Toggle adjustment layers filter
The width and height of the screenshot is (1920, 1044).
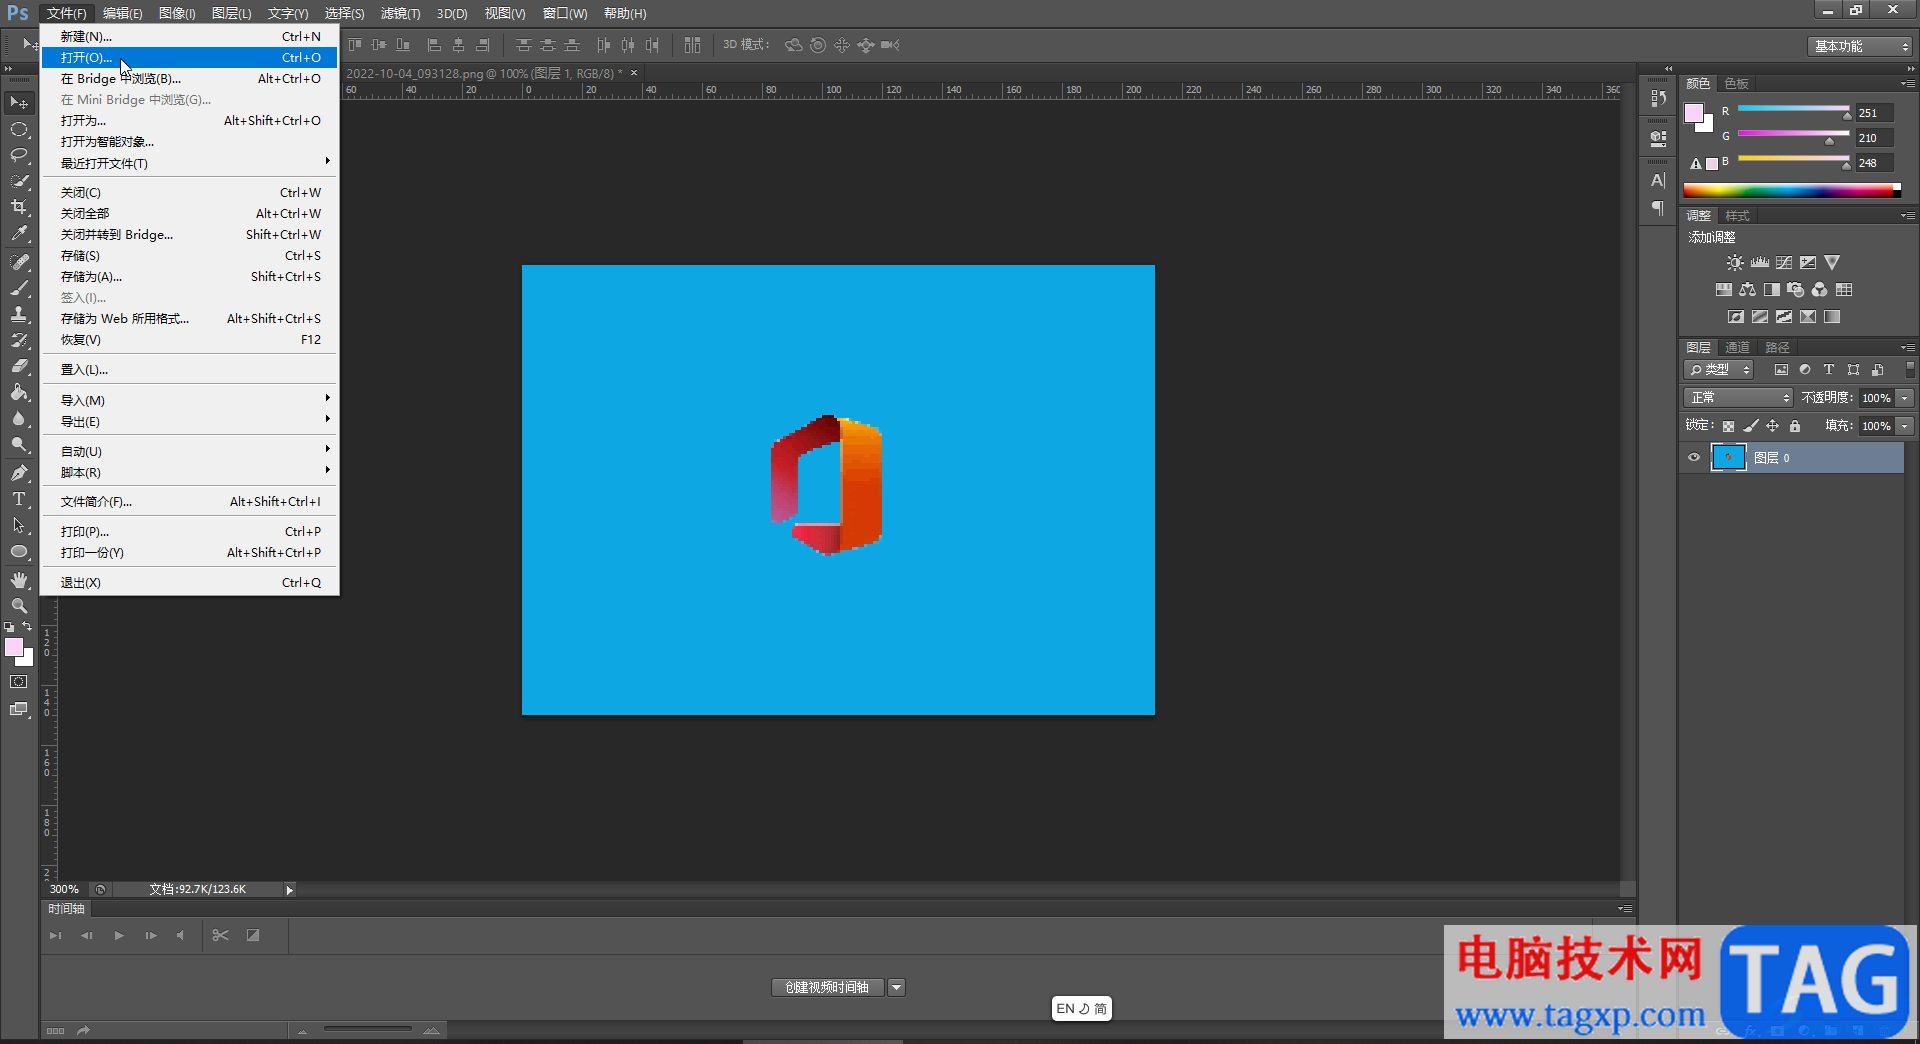[1805, 370]
